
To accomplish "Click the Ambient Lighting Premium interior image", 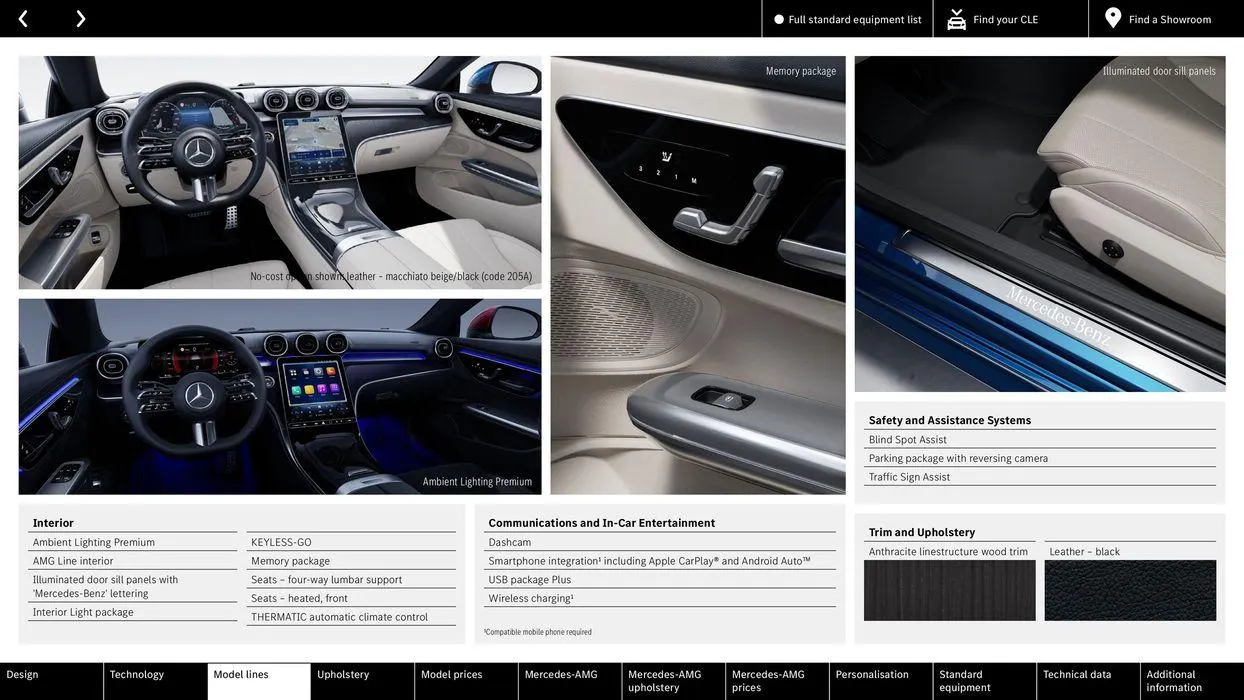I will pyautogui.click(x=280, y=396).
